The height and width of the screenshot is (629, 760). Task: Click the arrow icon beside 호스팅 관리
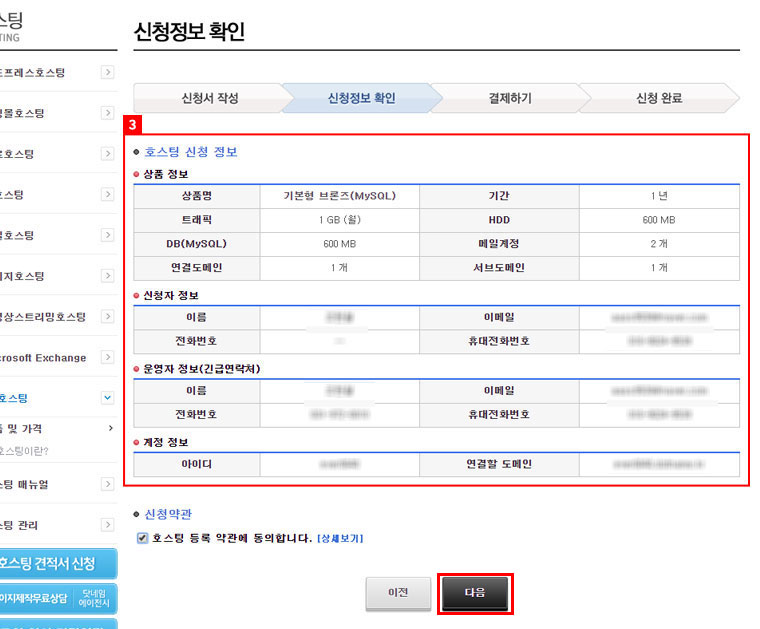pos(107,525)
